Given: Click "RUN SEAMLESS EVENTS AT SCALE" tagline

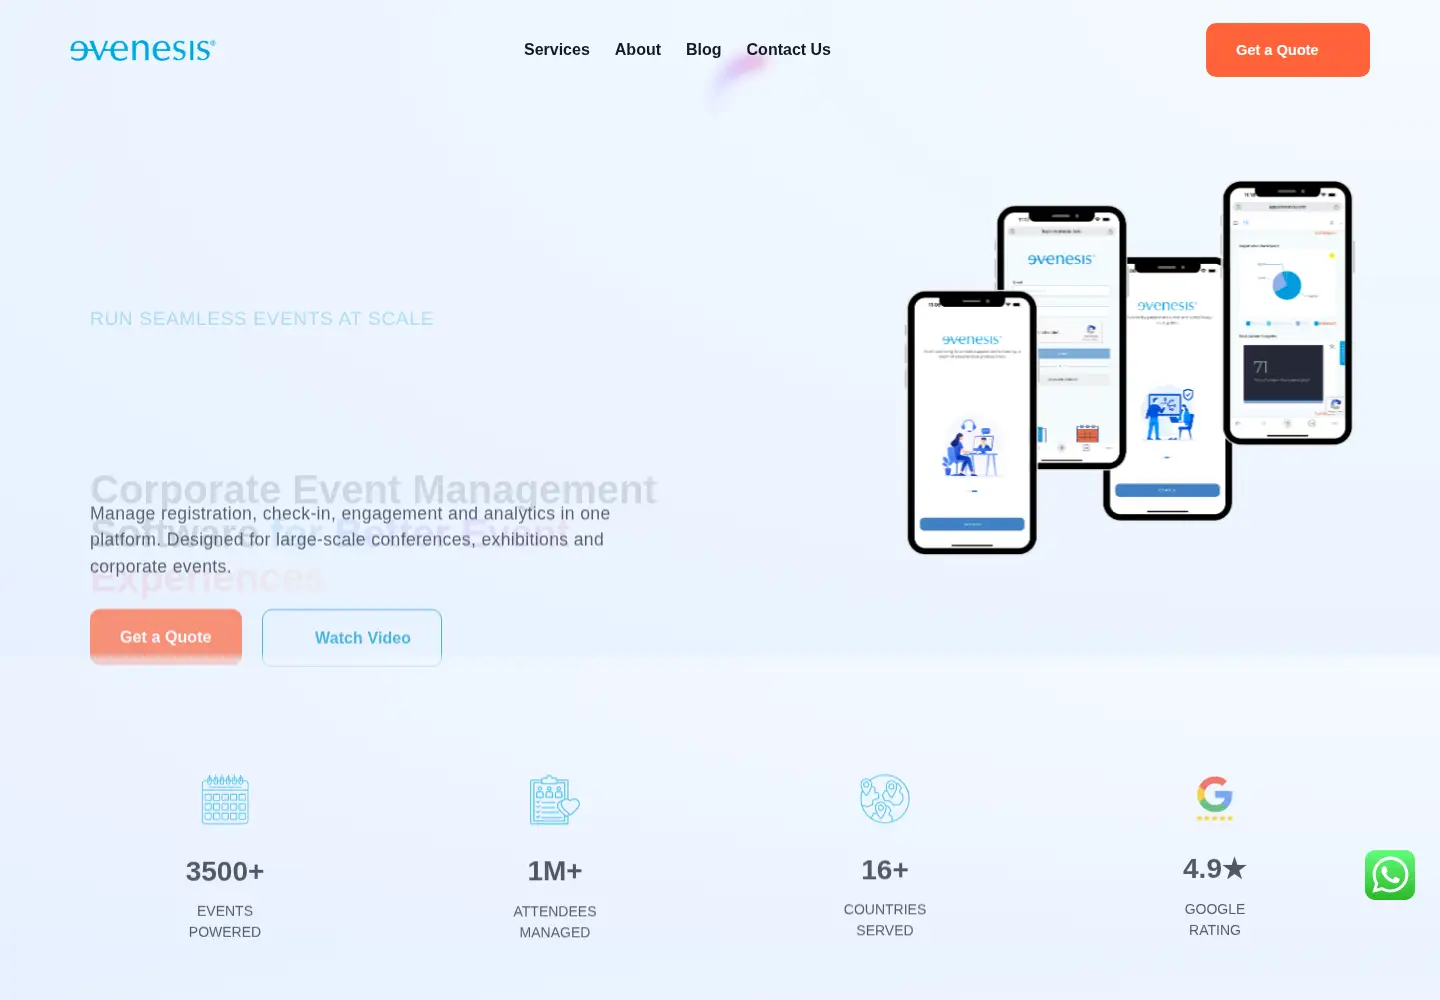Looking at the screenshot, I should 262,319.
